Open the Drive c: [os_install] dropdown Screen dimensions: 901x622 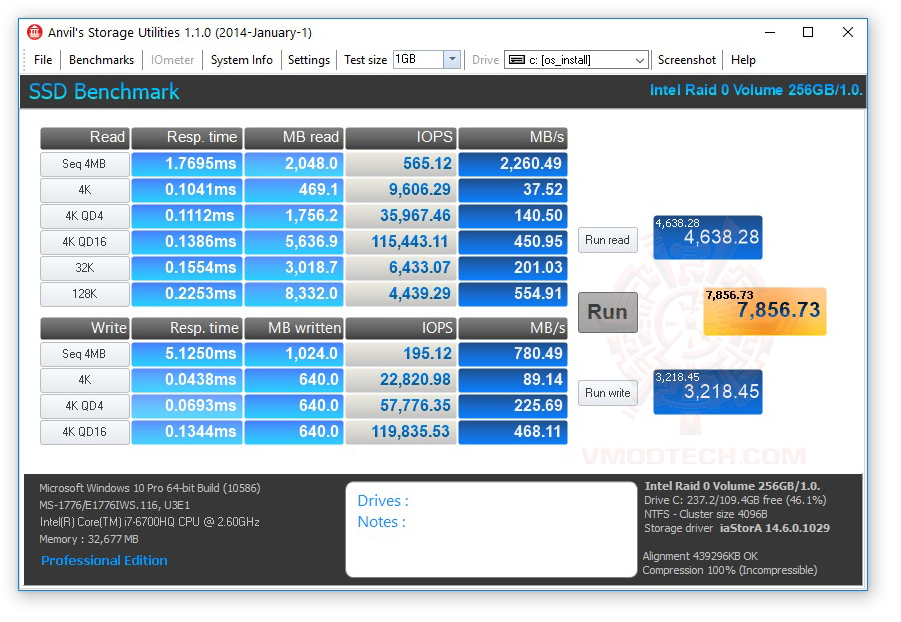pyautogui.click(x=576, y=60)
